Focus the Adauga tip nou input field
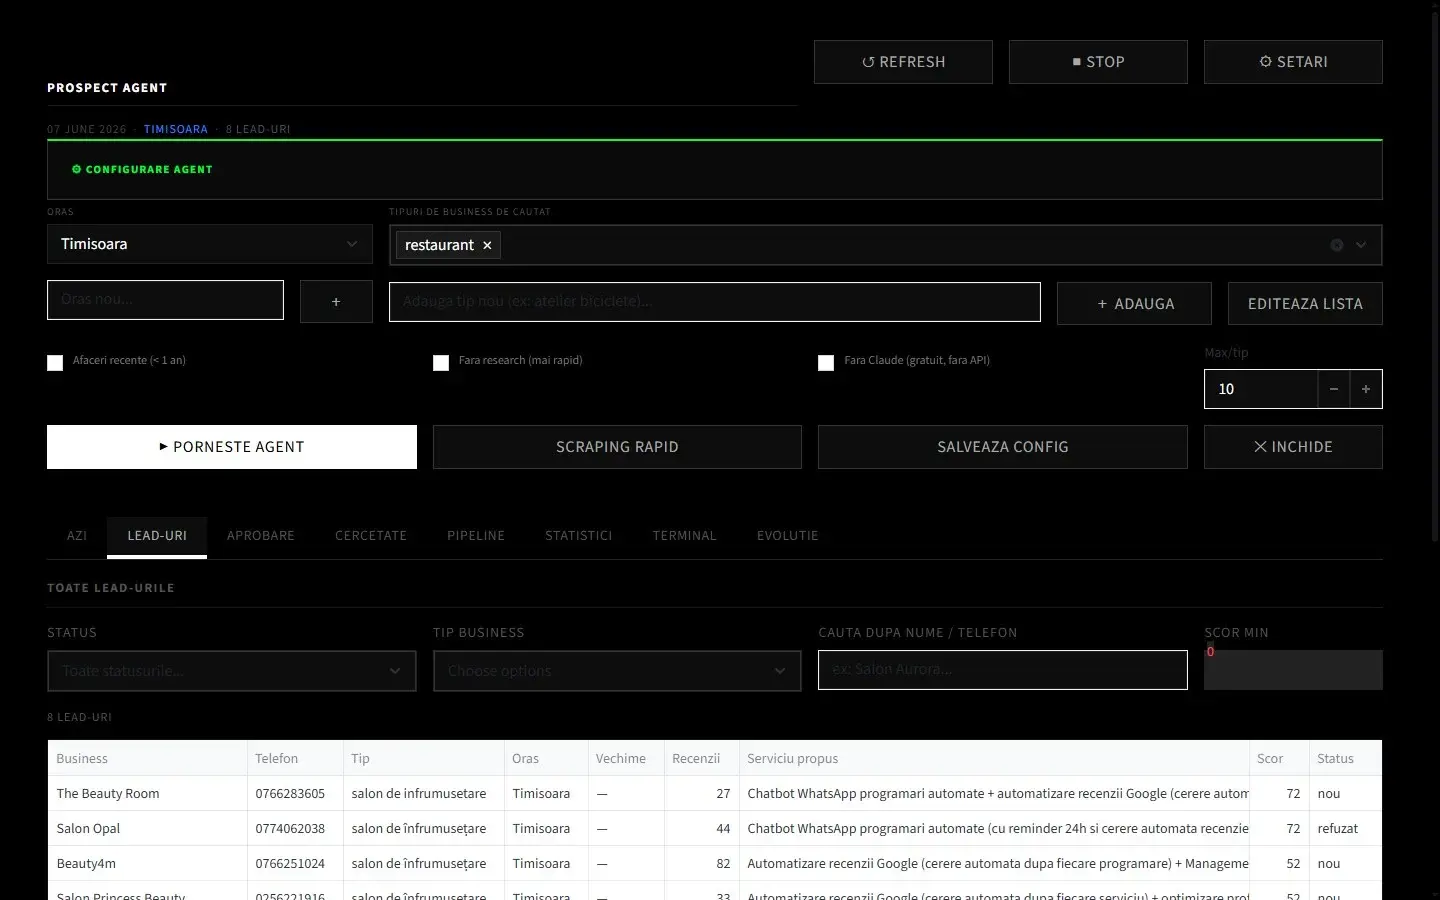Viewport: 1440px width, 900px height. [715, 302]
